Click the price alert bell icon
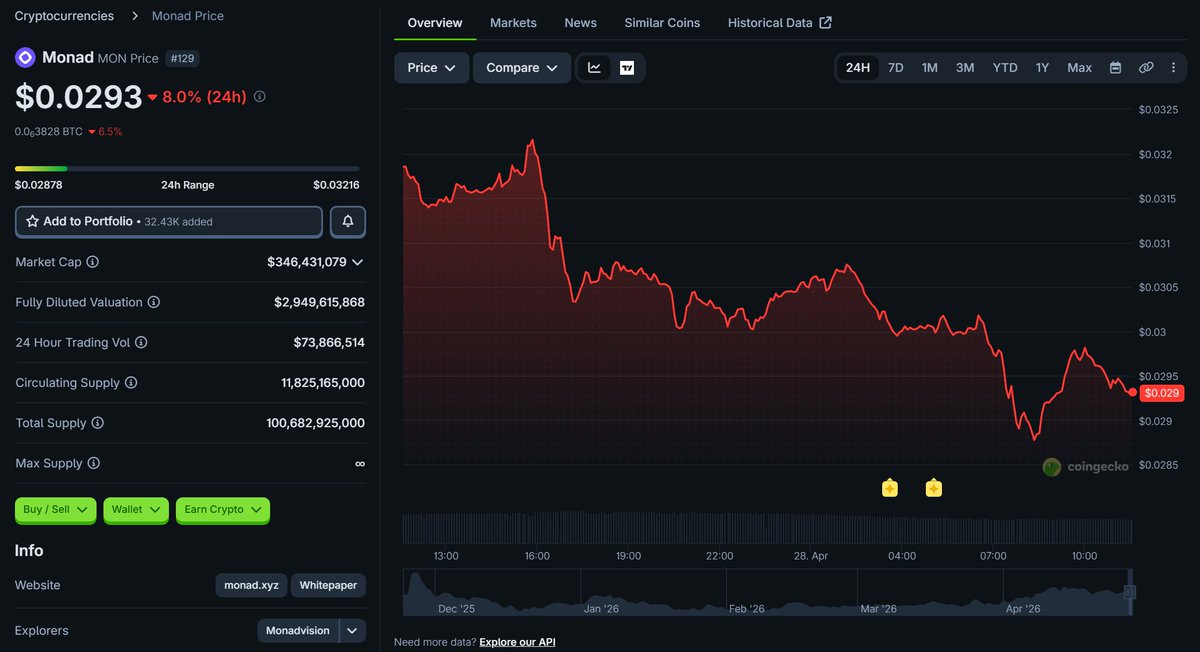Image resolution: width=1200 pixels, height=652 pixels. (x=348, y=221)
